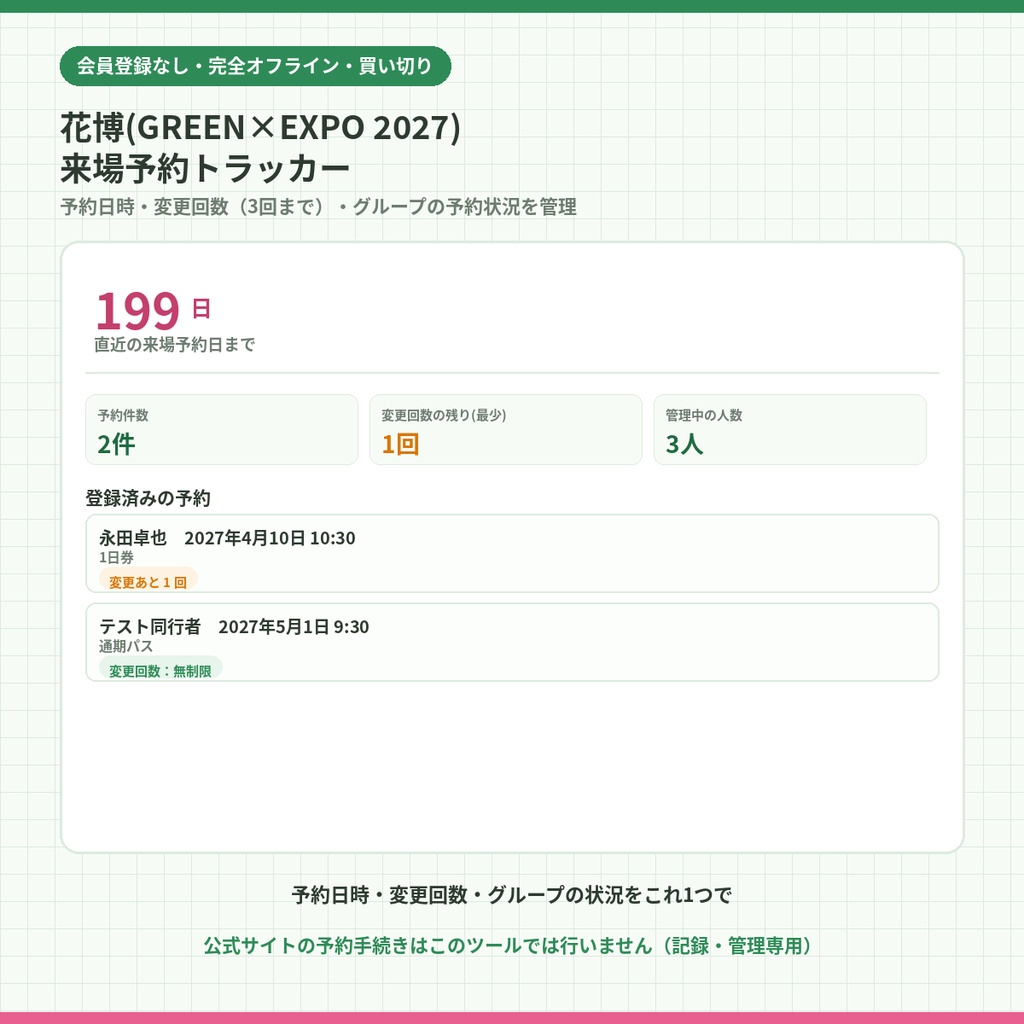Click the 直近の来場予約日まで label
Viewport: 1024px width, 1024px height.
(174, 345)
